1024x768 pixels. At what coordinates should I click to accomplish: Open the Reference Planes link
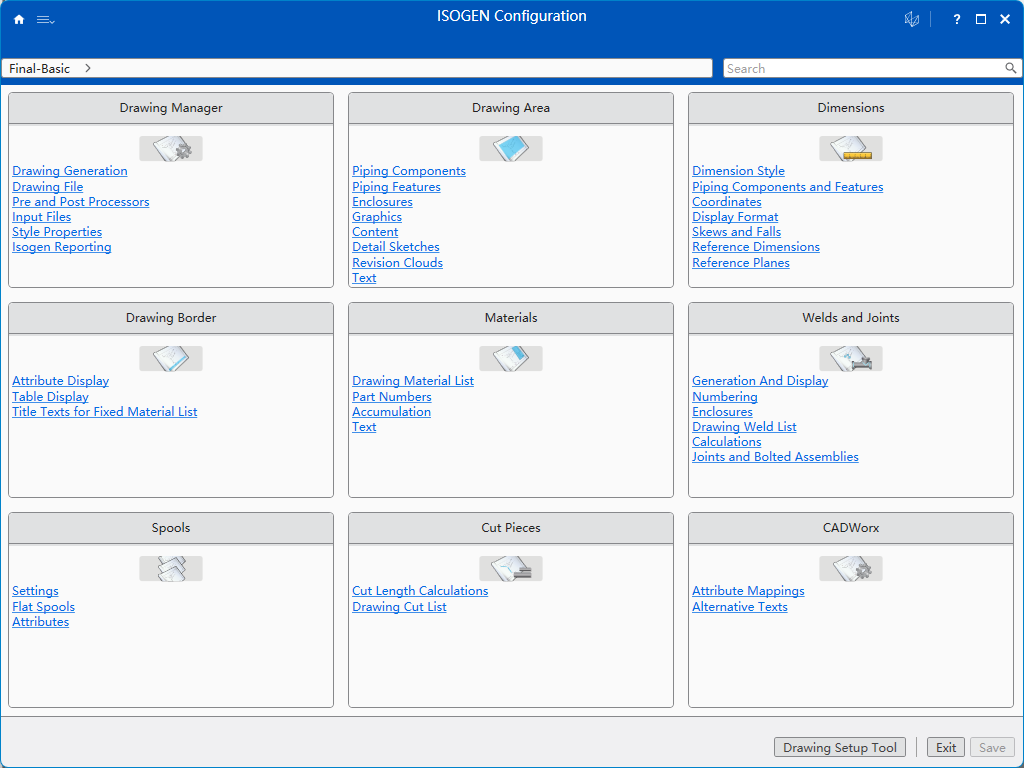point(741,263)
